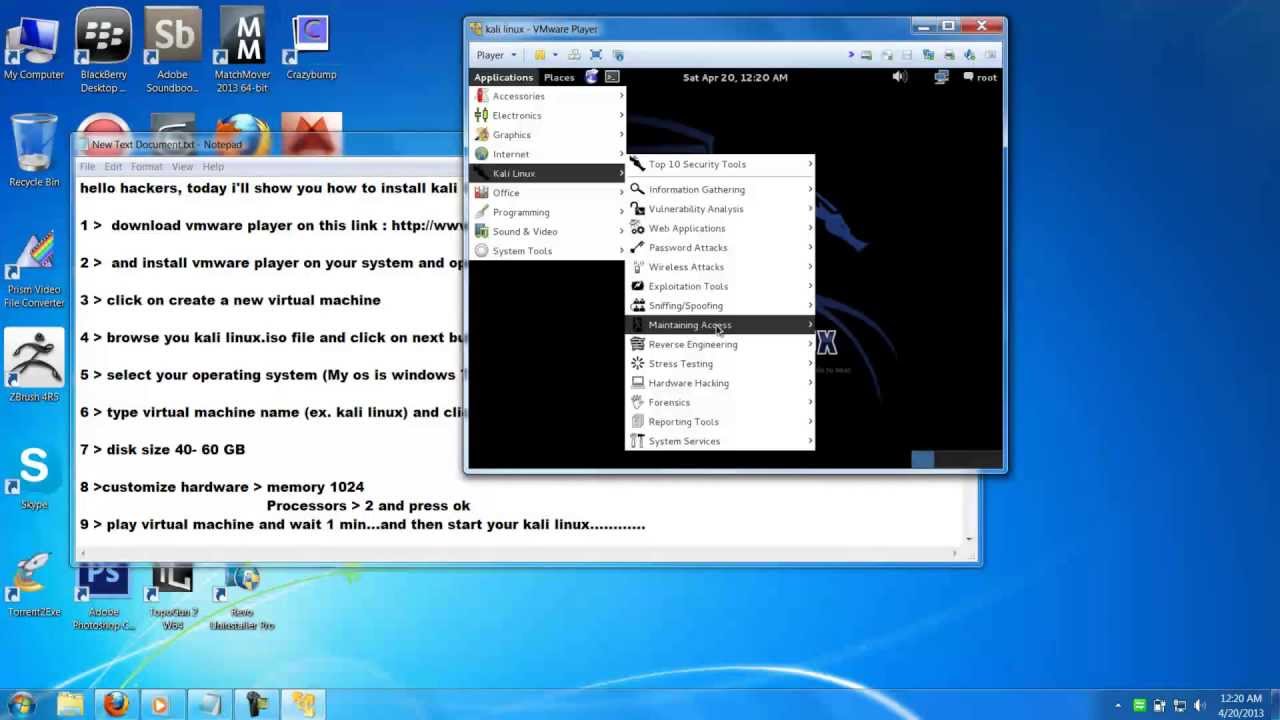Launch Iceweasel browser from Kali panel

(592, 77)
